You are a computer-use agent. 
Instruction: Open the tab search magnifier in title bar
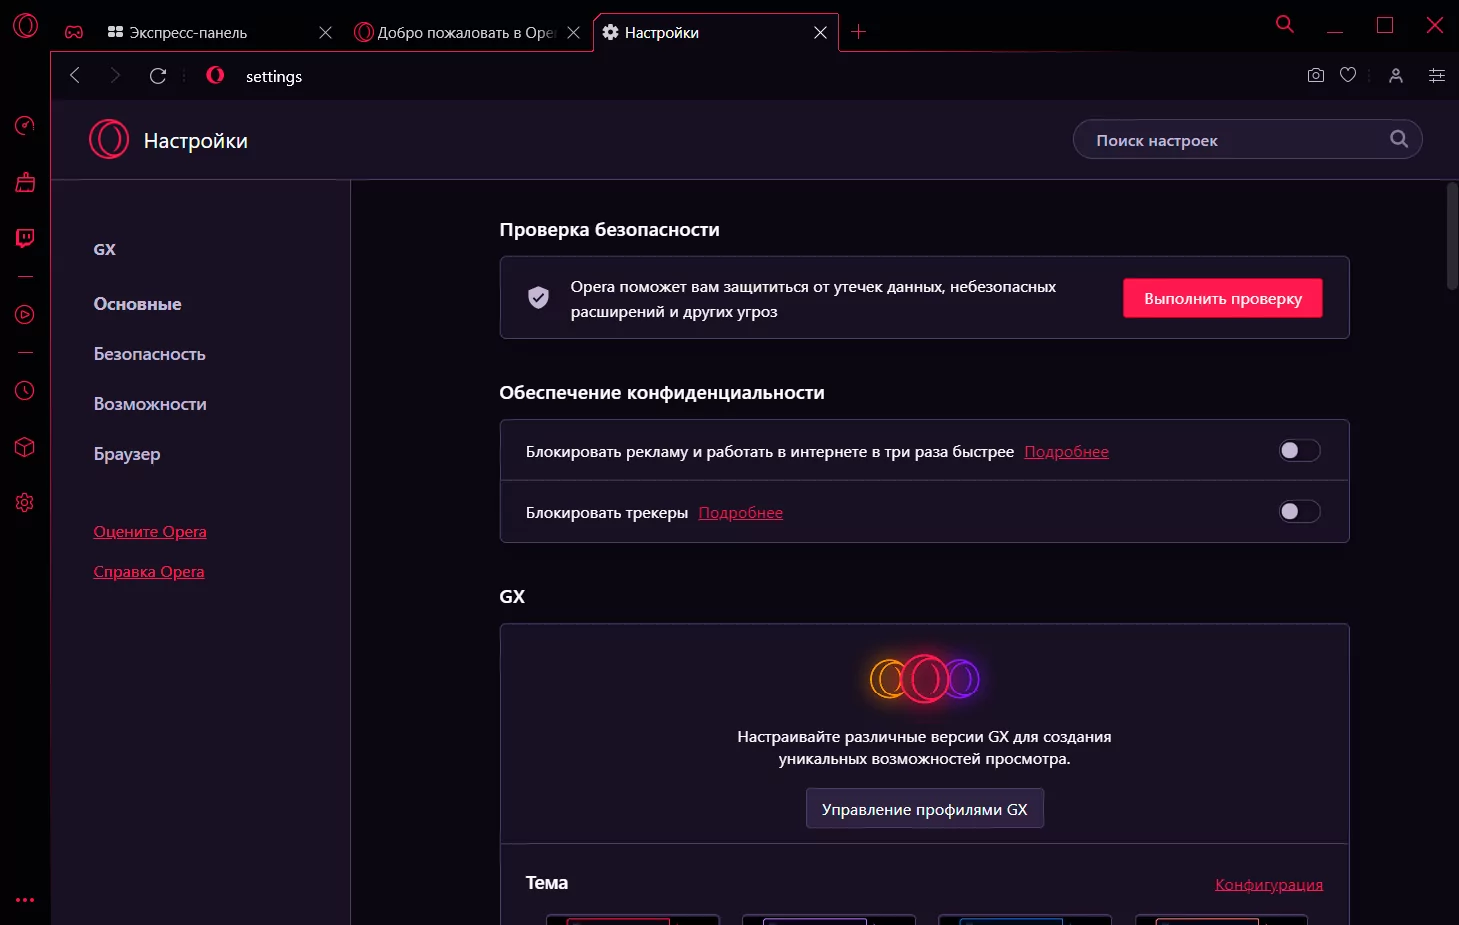1285,24
